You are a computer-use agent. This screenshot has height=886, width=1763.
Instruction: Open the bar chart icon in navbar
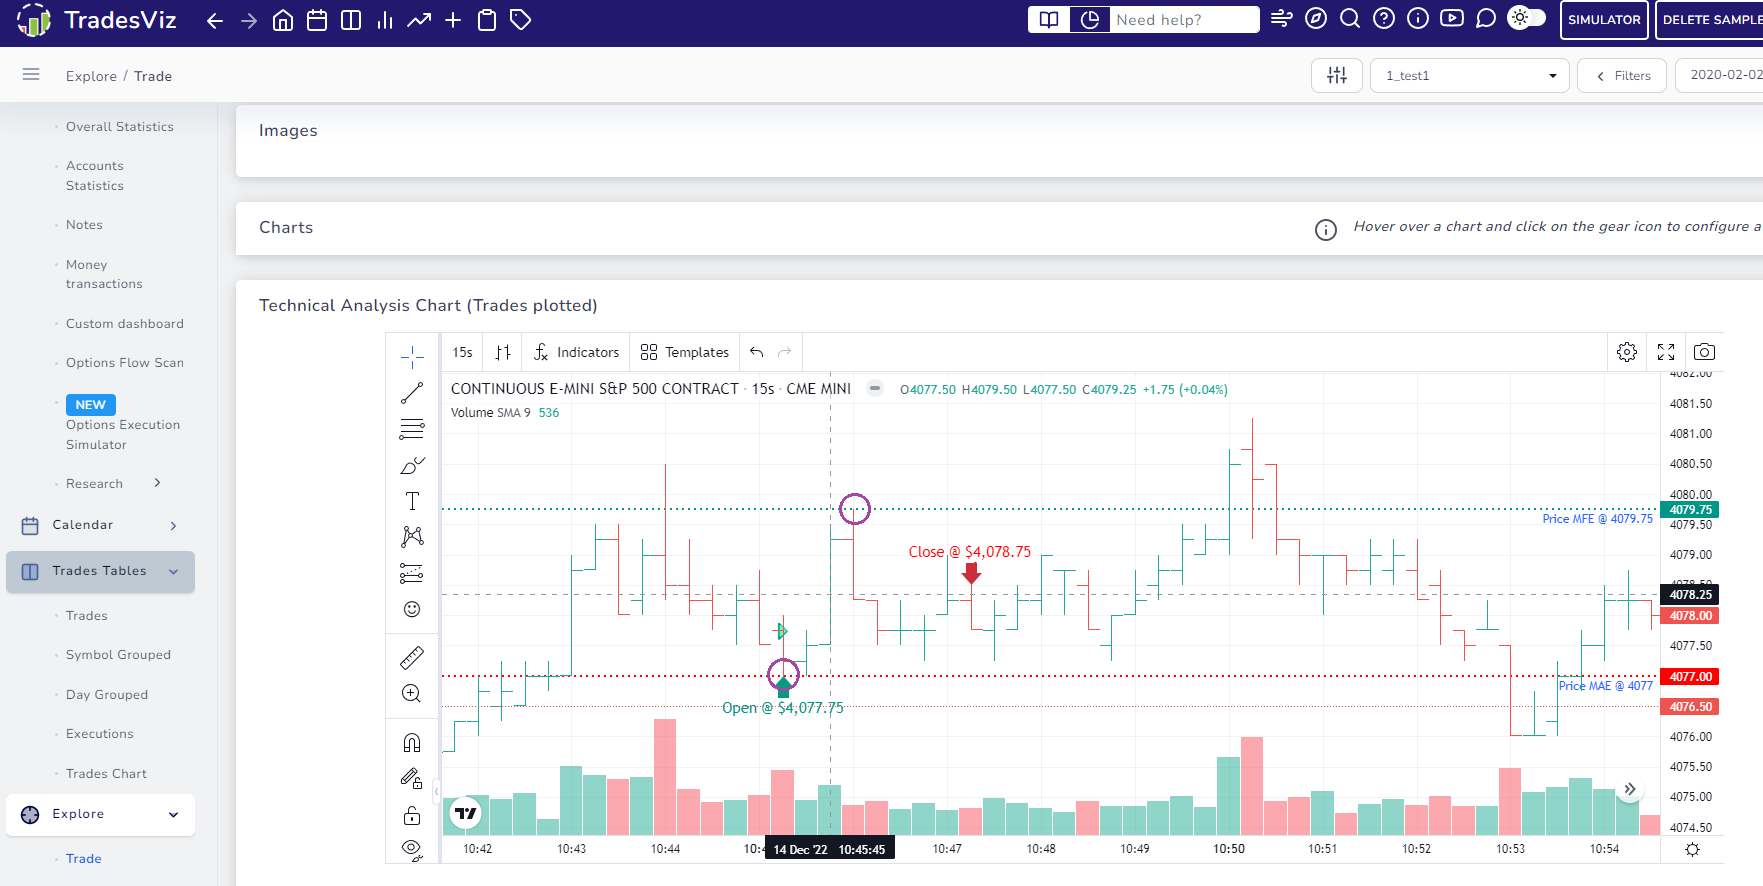click(385, 20)
